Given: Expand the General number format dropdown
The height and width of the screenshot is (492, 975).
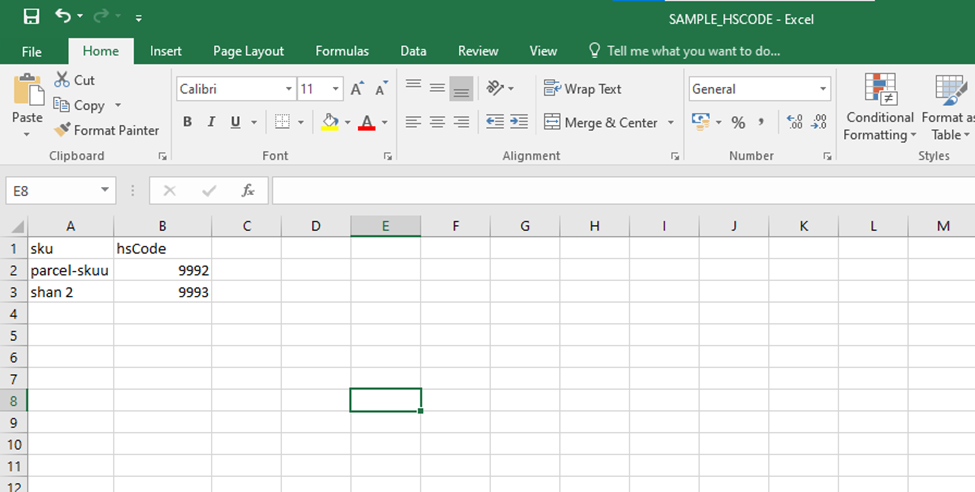Looking at the screenshot, I should point(823,89).
